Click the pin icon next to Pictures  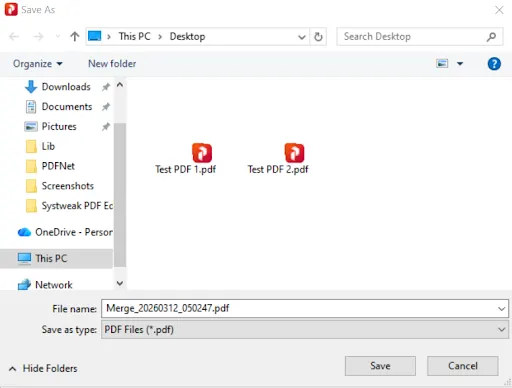point(106,127)
